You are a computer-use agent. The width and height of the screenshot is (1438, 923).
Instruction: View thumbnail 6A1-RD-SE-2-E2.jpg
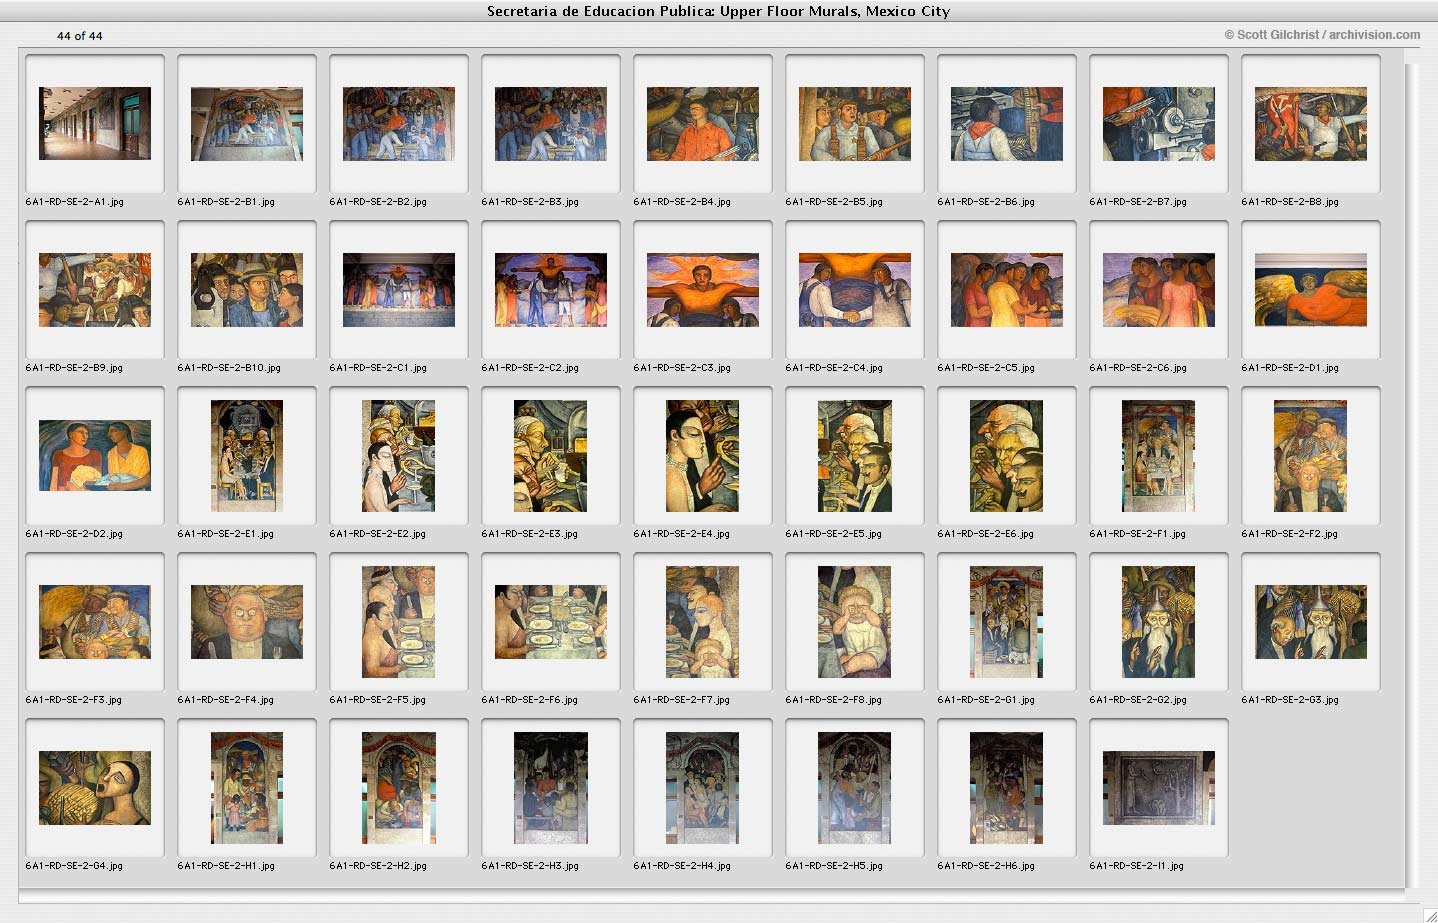pos(399,456)
